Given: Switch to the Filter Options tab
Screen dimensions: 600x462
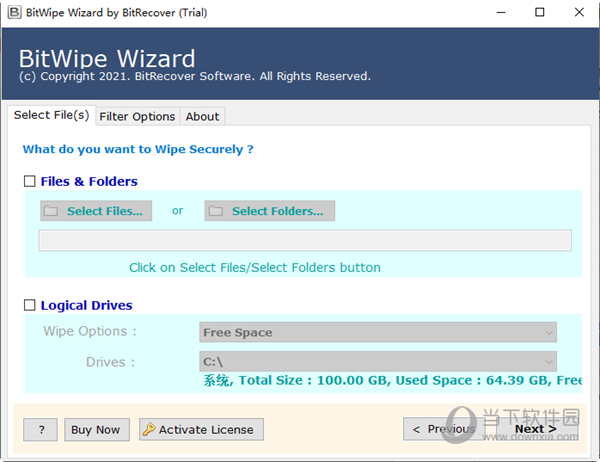Looking at the screenshot, I should [x=137, y=116].
